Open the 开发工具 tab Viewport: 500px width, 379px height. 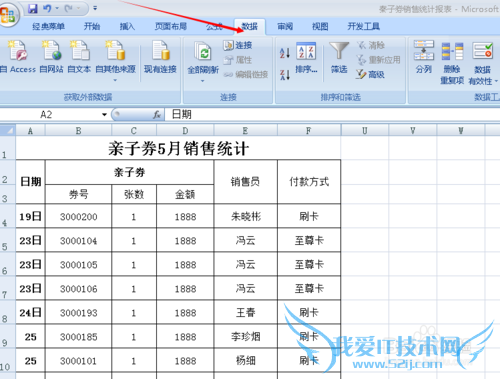tap(364, 26)
